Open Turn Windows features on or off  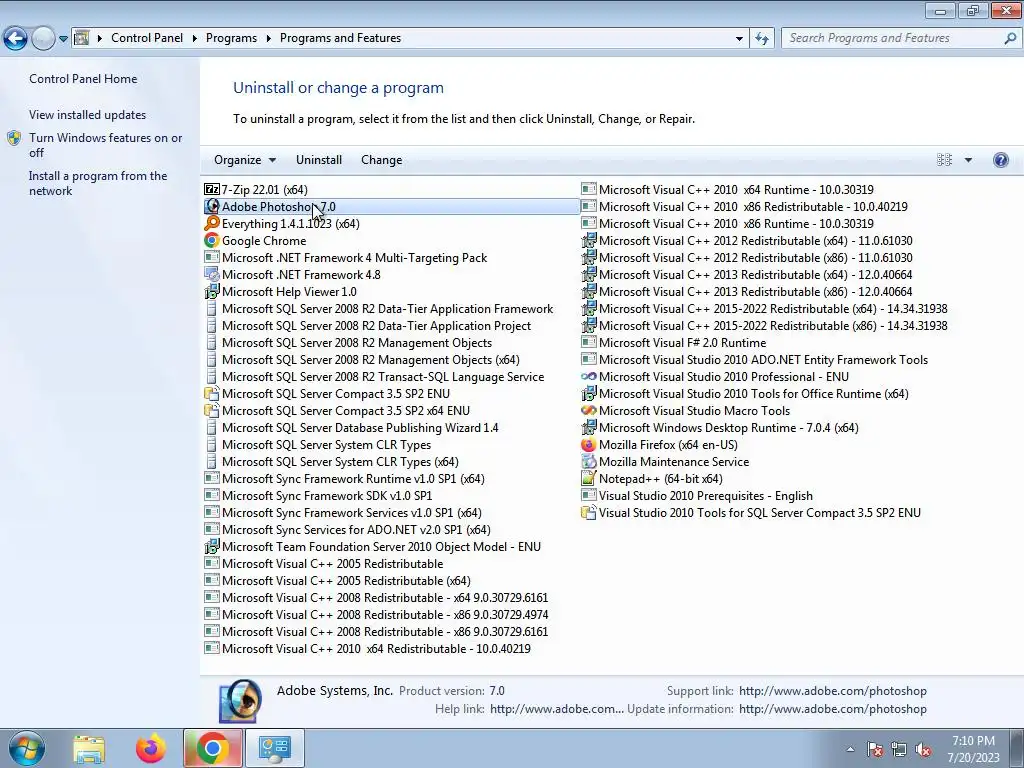point(105,146)
